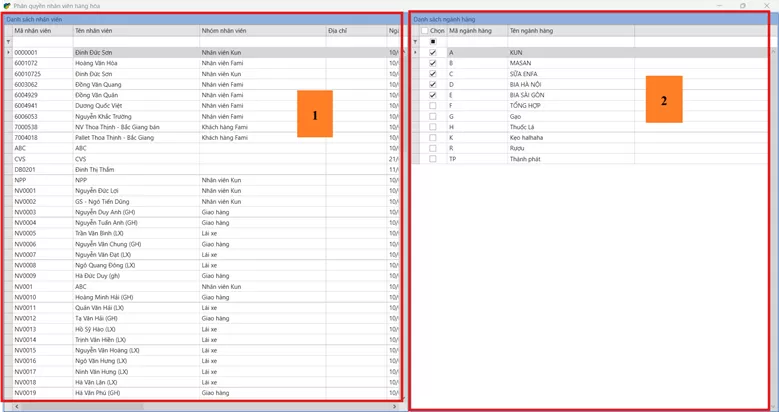Select employee Đinh Thị Thắm

94,169
